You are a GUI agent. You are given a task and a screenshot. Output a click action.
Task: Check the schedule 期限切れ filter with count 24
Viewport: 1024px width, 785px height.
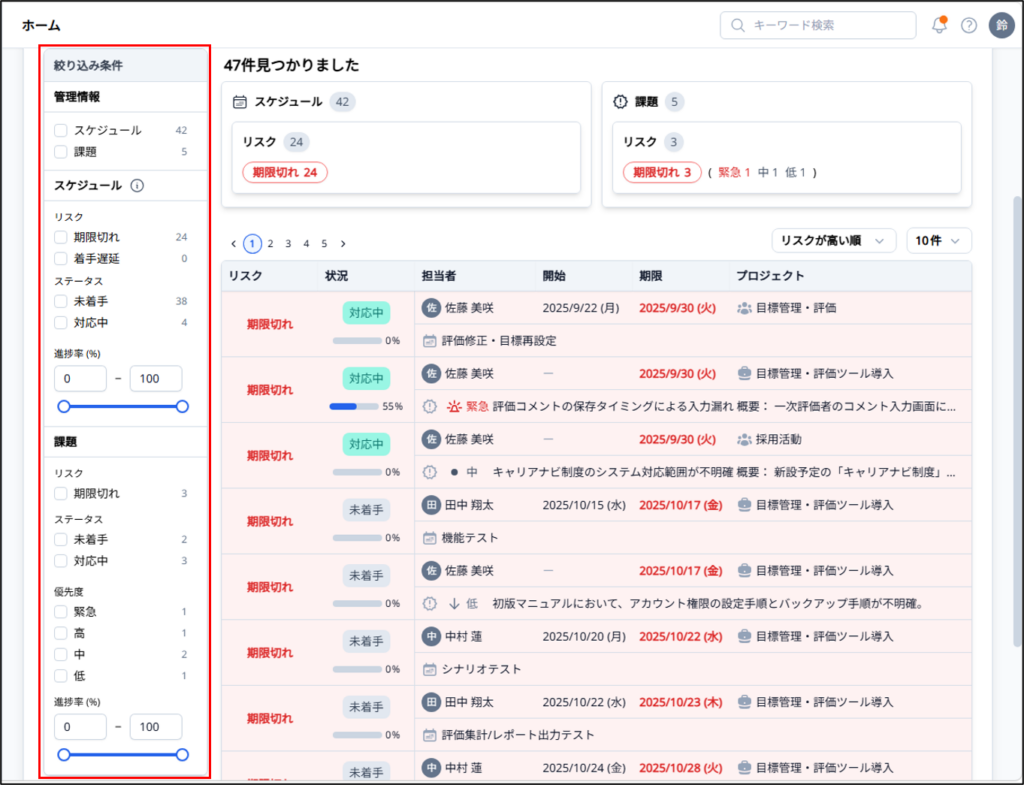tap(61, 237)
